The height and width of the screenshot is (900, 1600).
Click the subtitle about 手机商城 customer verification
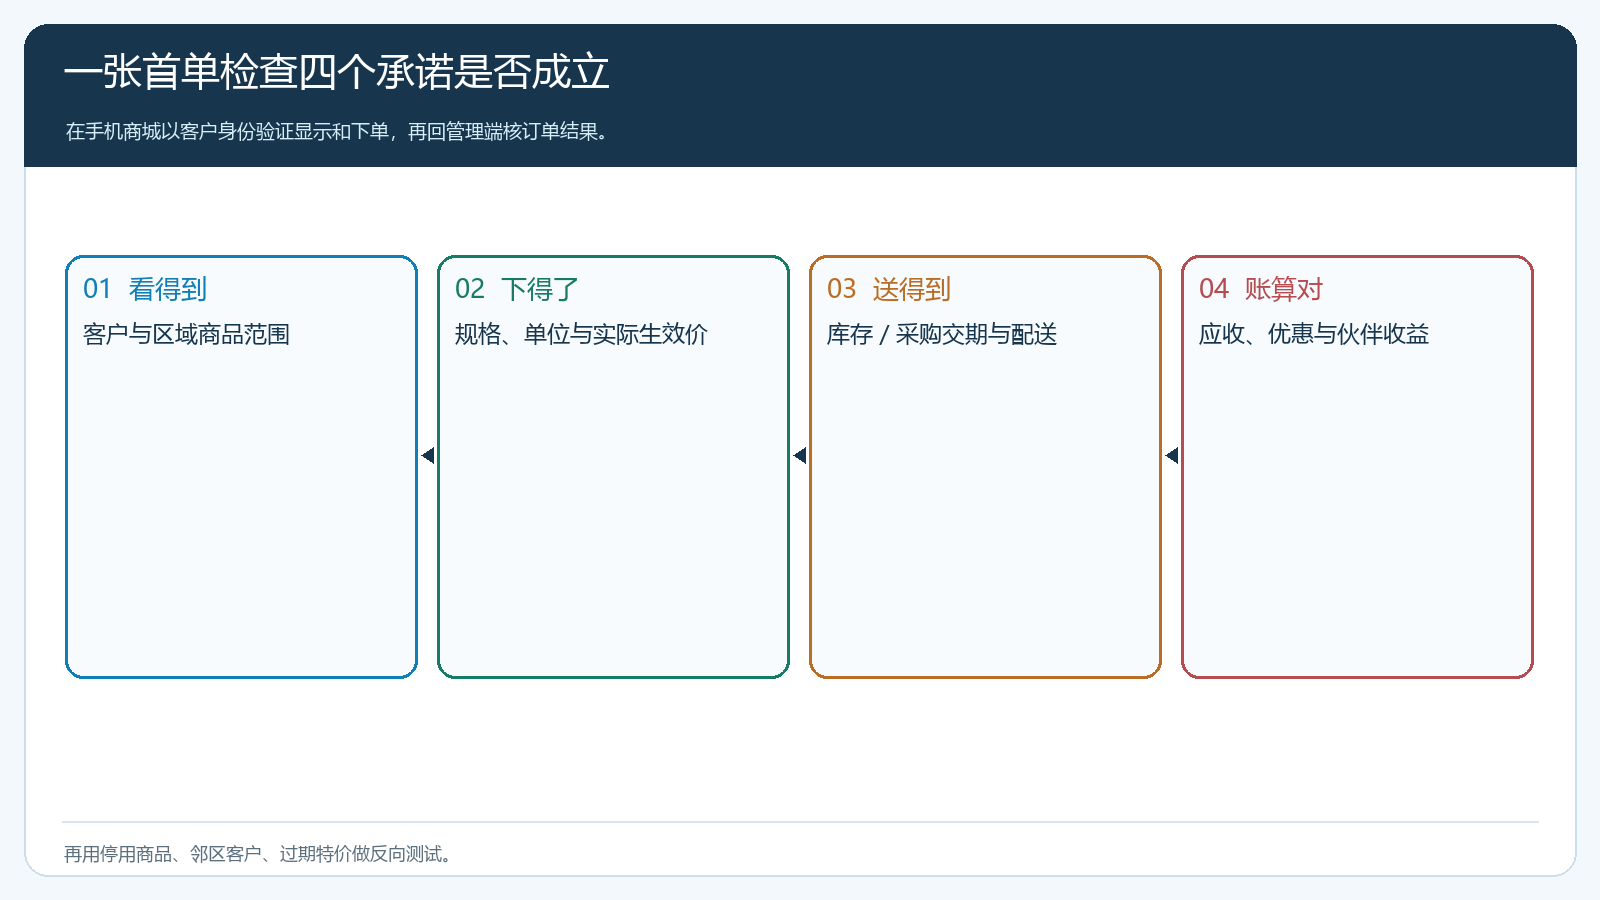337,131
